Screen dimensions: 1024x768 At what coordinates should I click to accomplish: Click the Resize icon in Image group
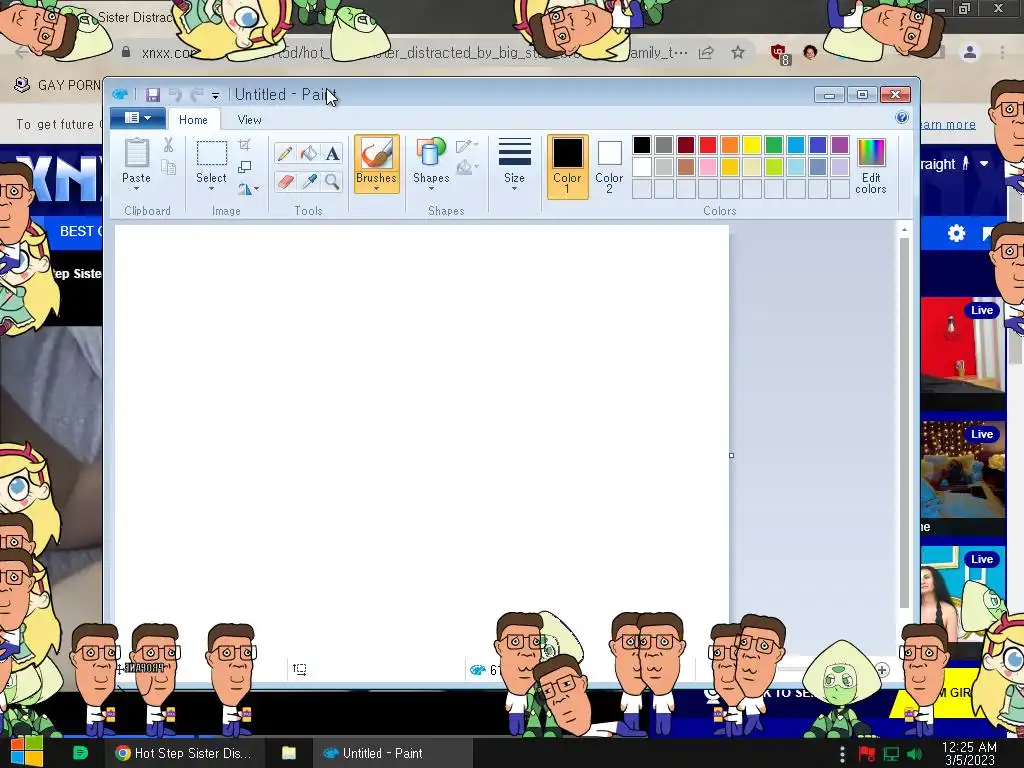[x=245, y=167]
